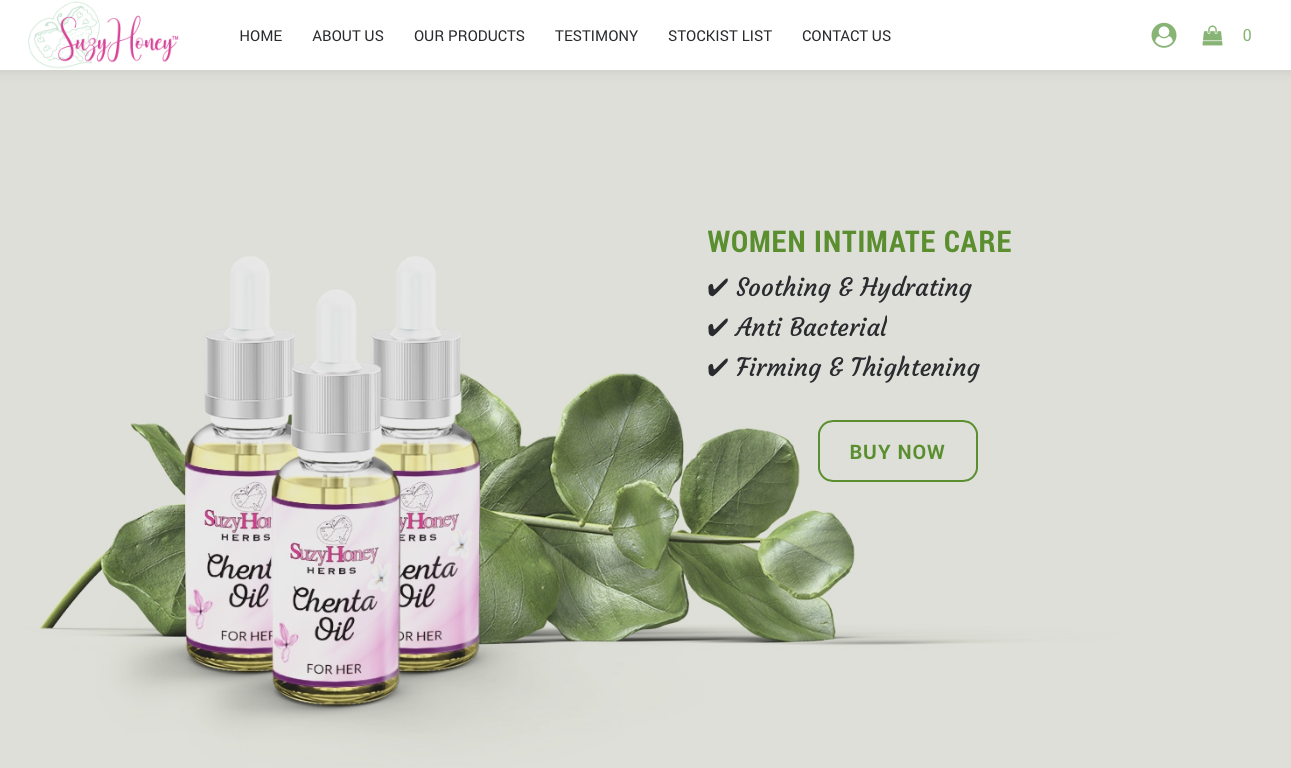Click the SuzyHoney logo
The height and width of the screenshot is (768, 1291).
click(x=104, y=35)
